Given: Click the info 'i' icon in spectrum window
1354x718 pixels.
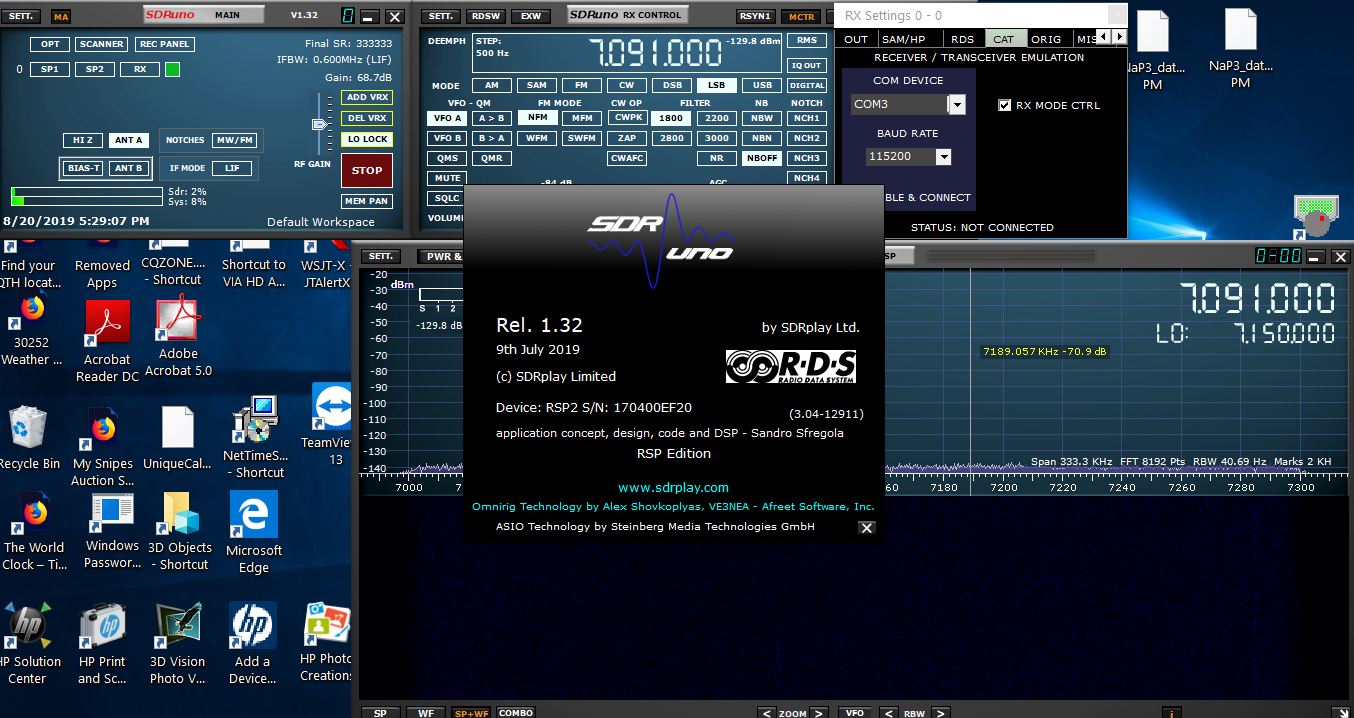Looking at the screenshot, I should pos(1170,712).
